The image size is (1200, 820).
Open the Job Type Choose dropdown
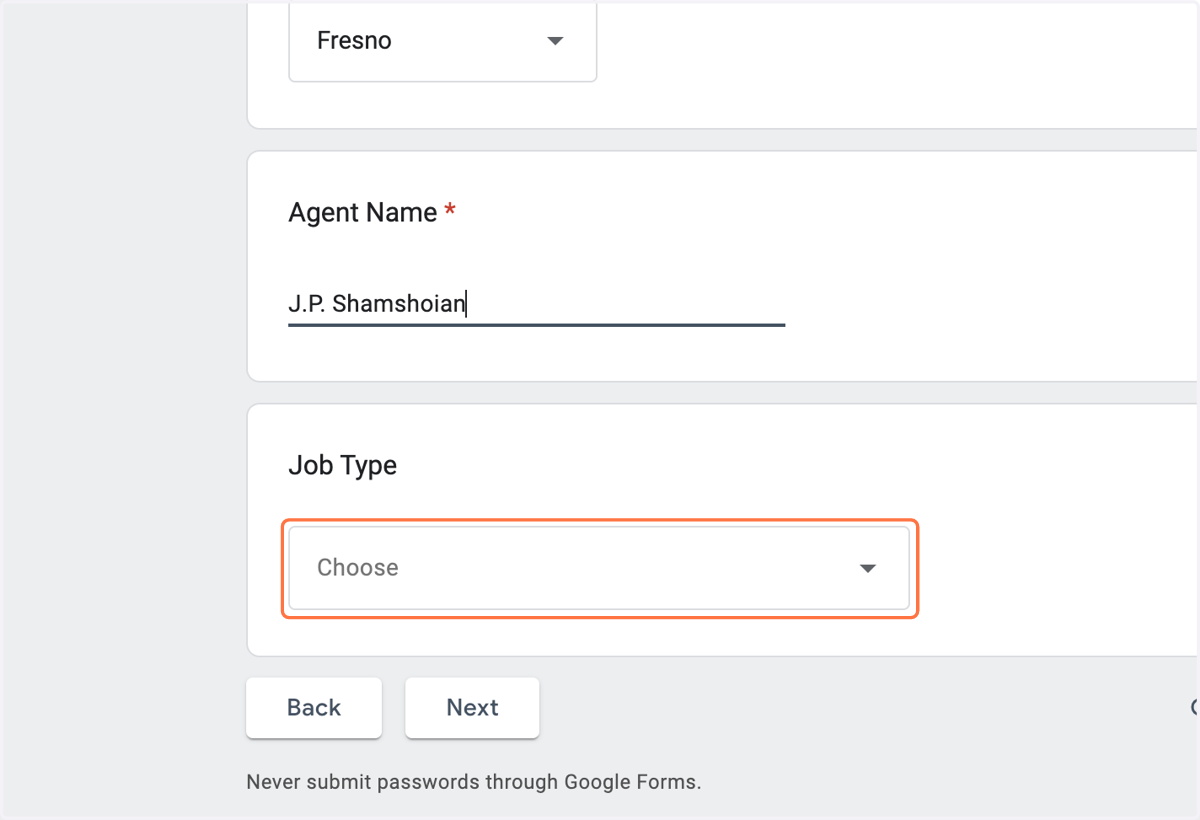pos(599,568)
